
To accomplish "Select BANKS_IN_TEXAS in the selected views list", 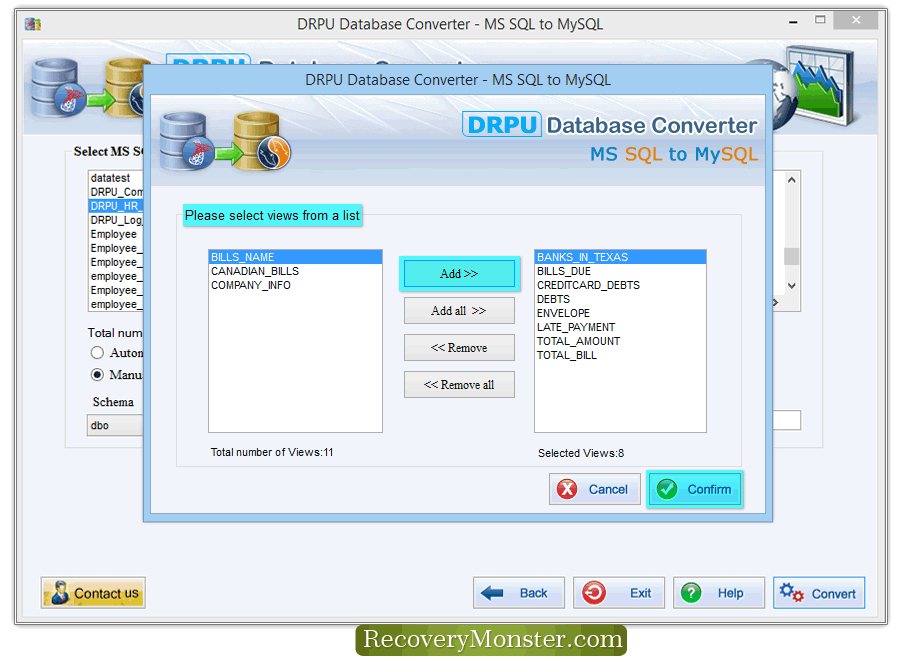I will pos(620,257).
